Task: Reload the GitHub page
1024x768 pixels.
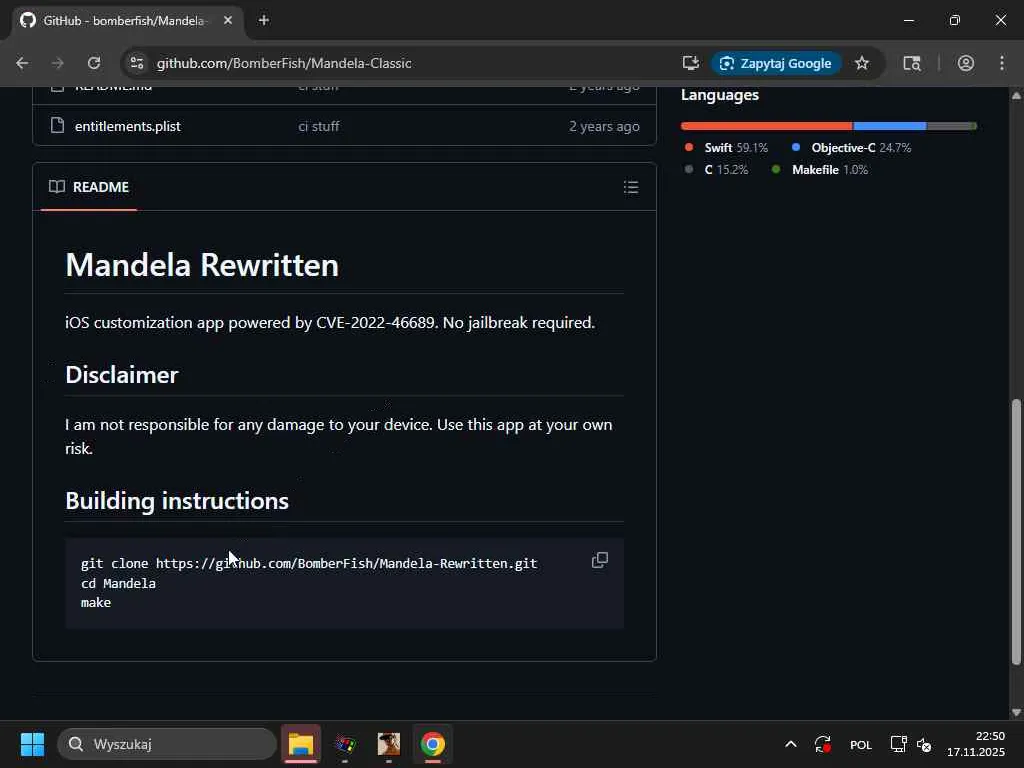Action: [94, 63]
